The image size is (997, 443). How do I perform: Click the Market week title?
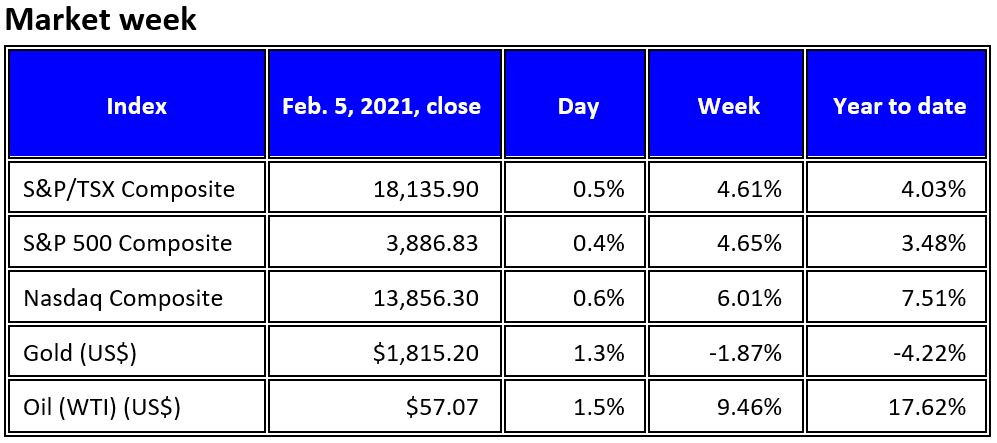point(101,20)
